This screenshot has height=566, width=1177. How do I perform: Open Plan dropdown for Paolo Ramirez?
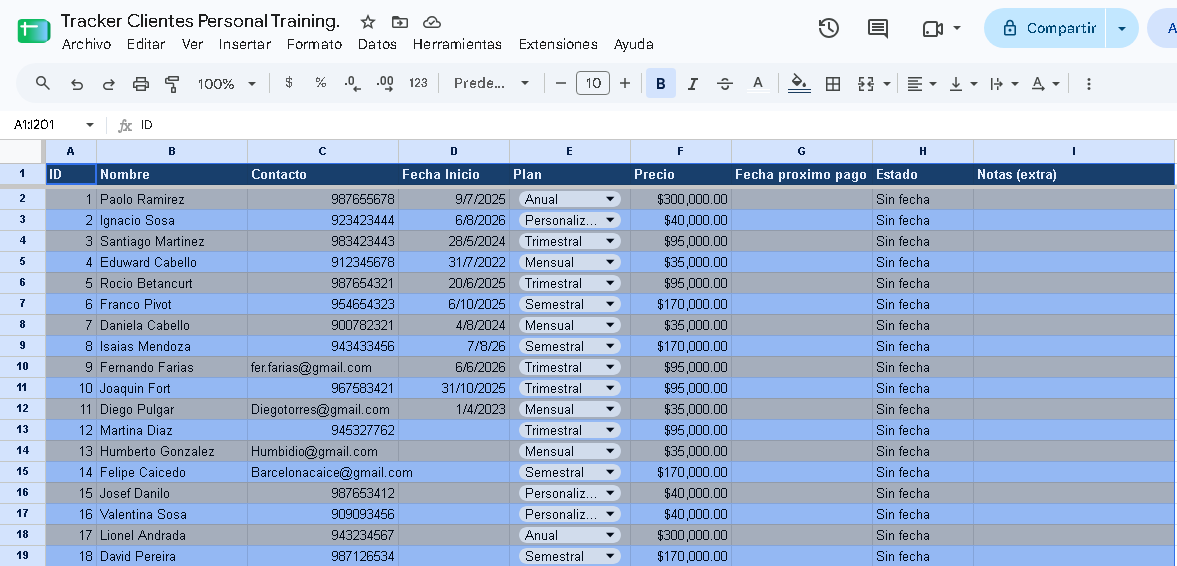tap(611, 199)
